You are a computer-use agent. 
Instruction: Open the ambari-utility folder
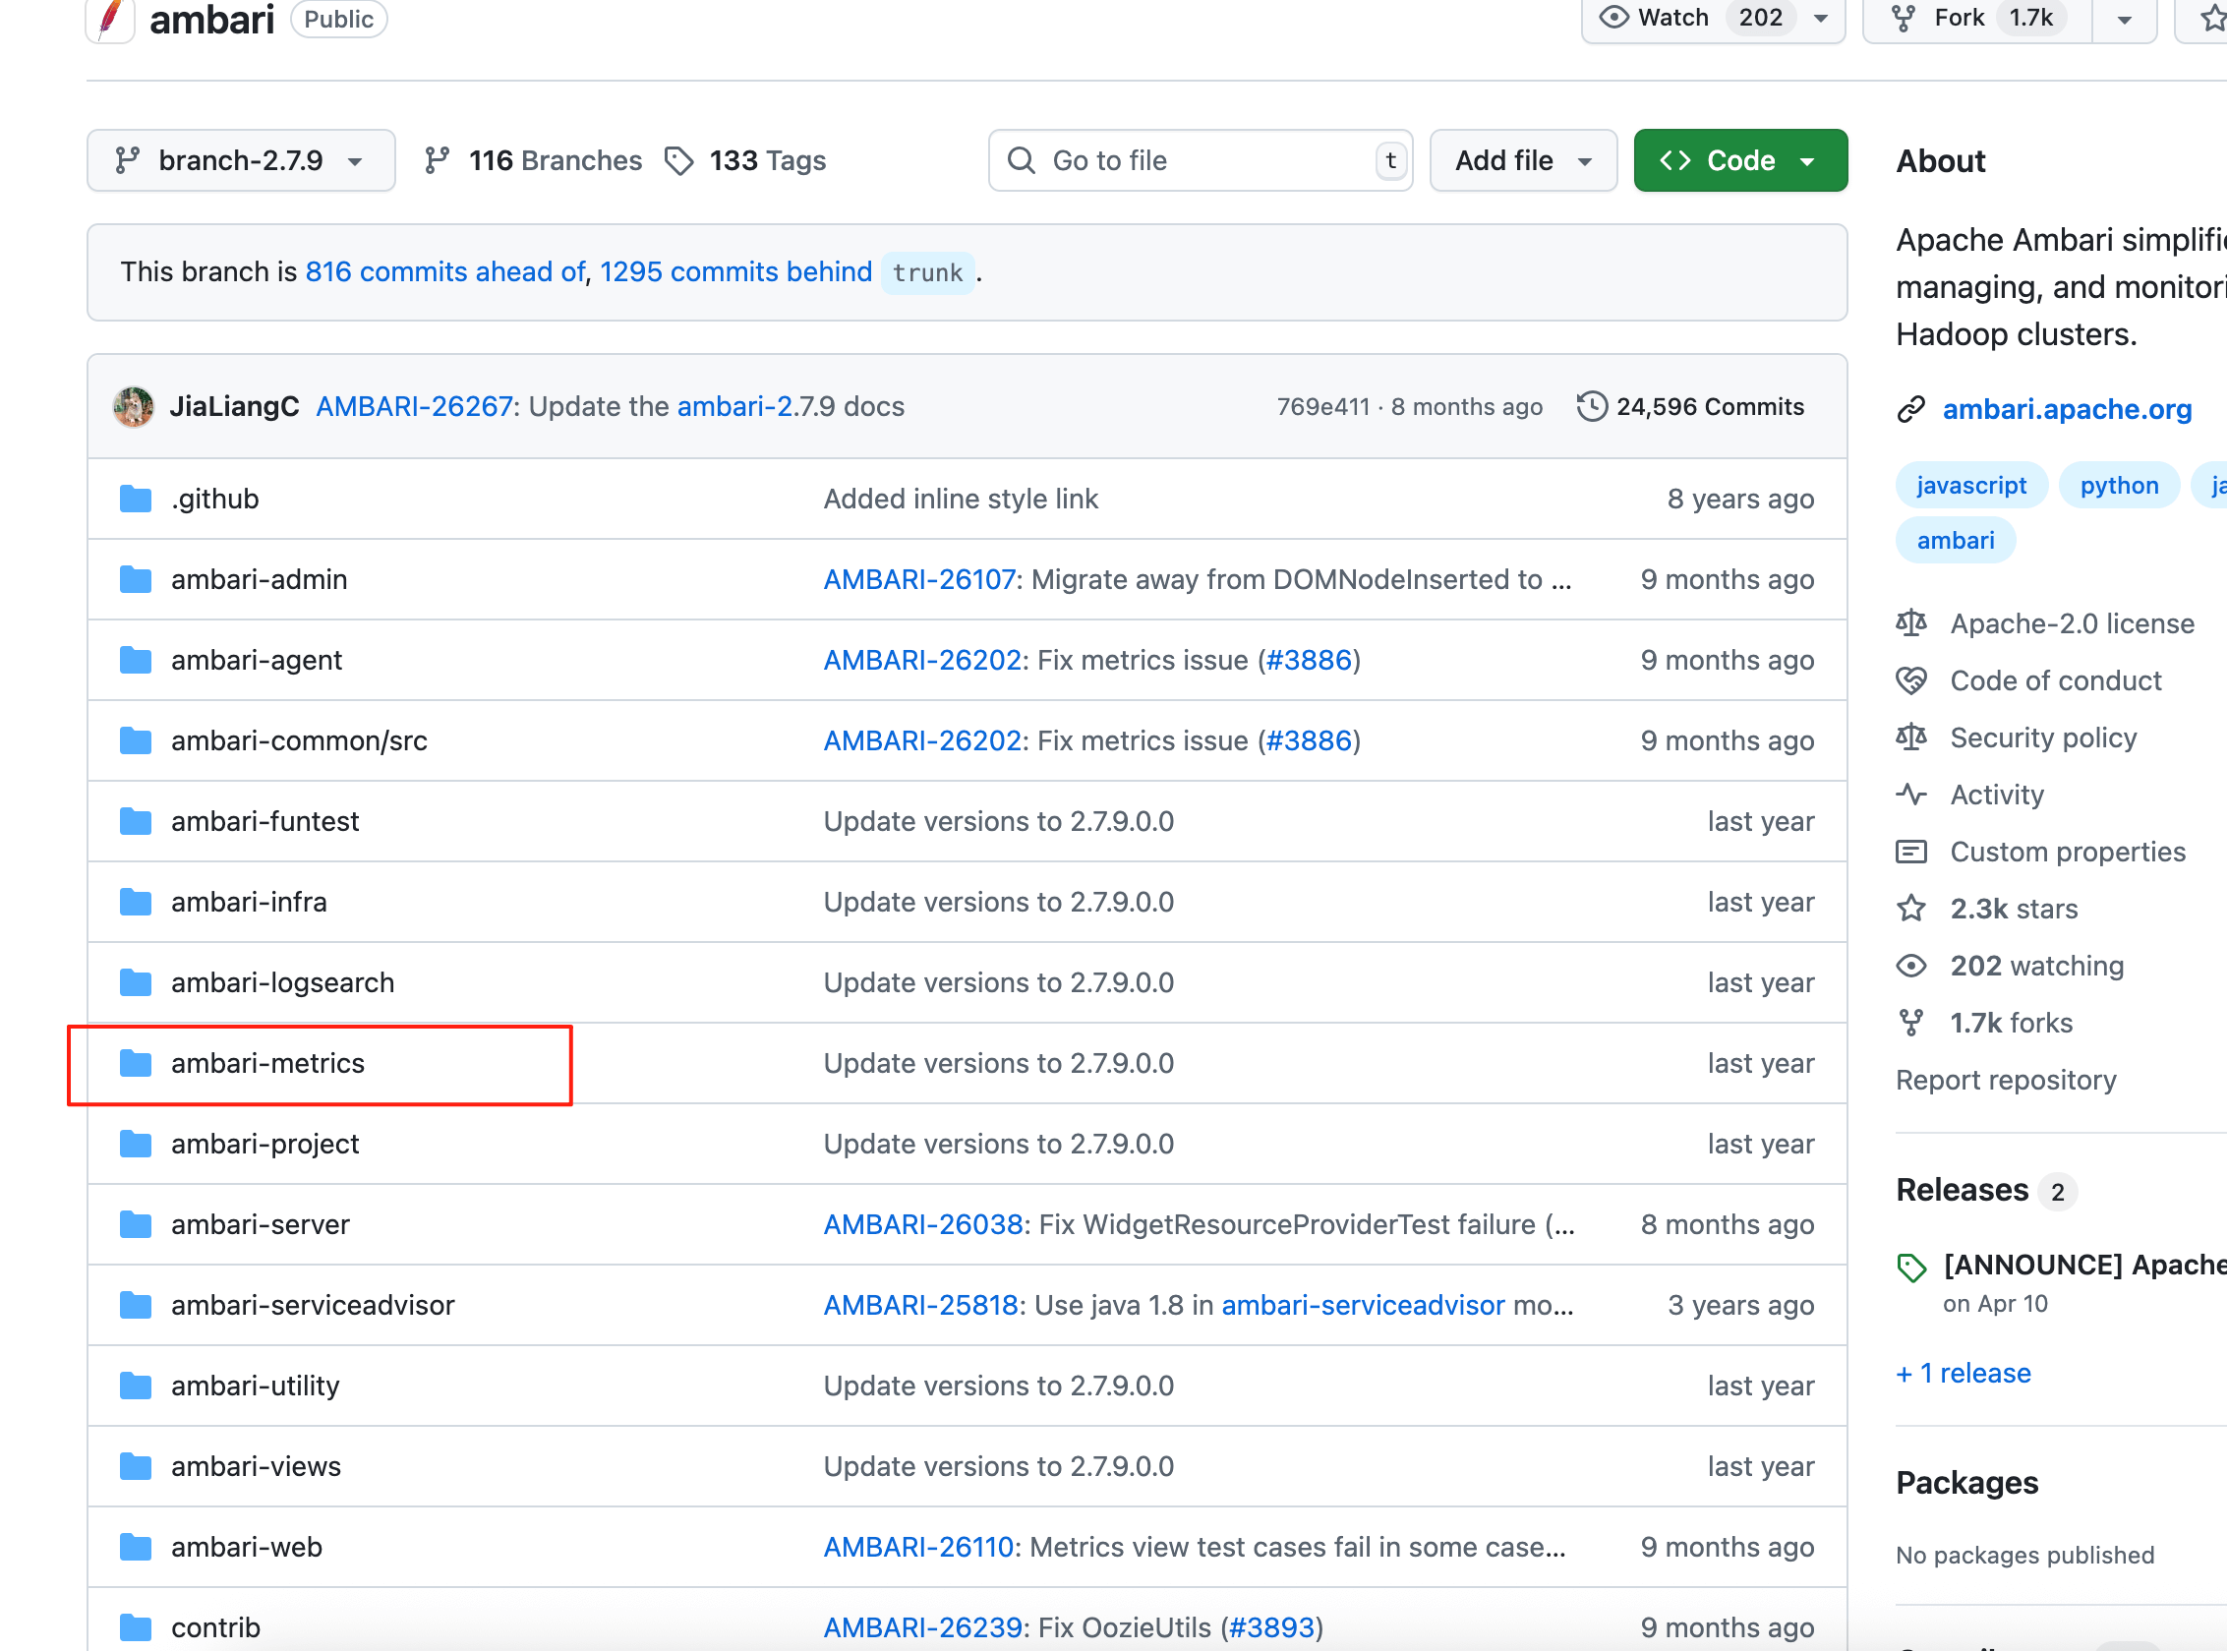(256, 1386)
